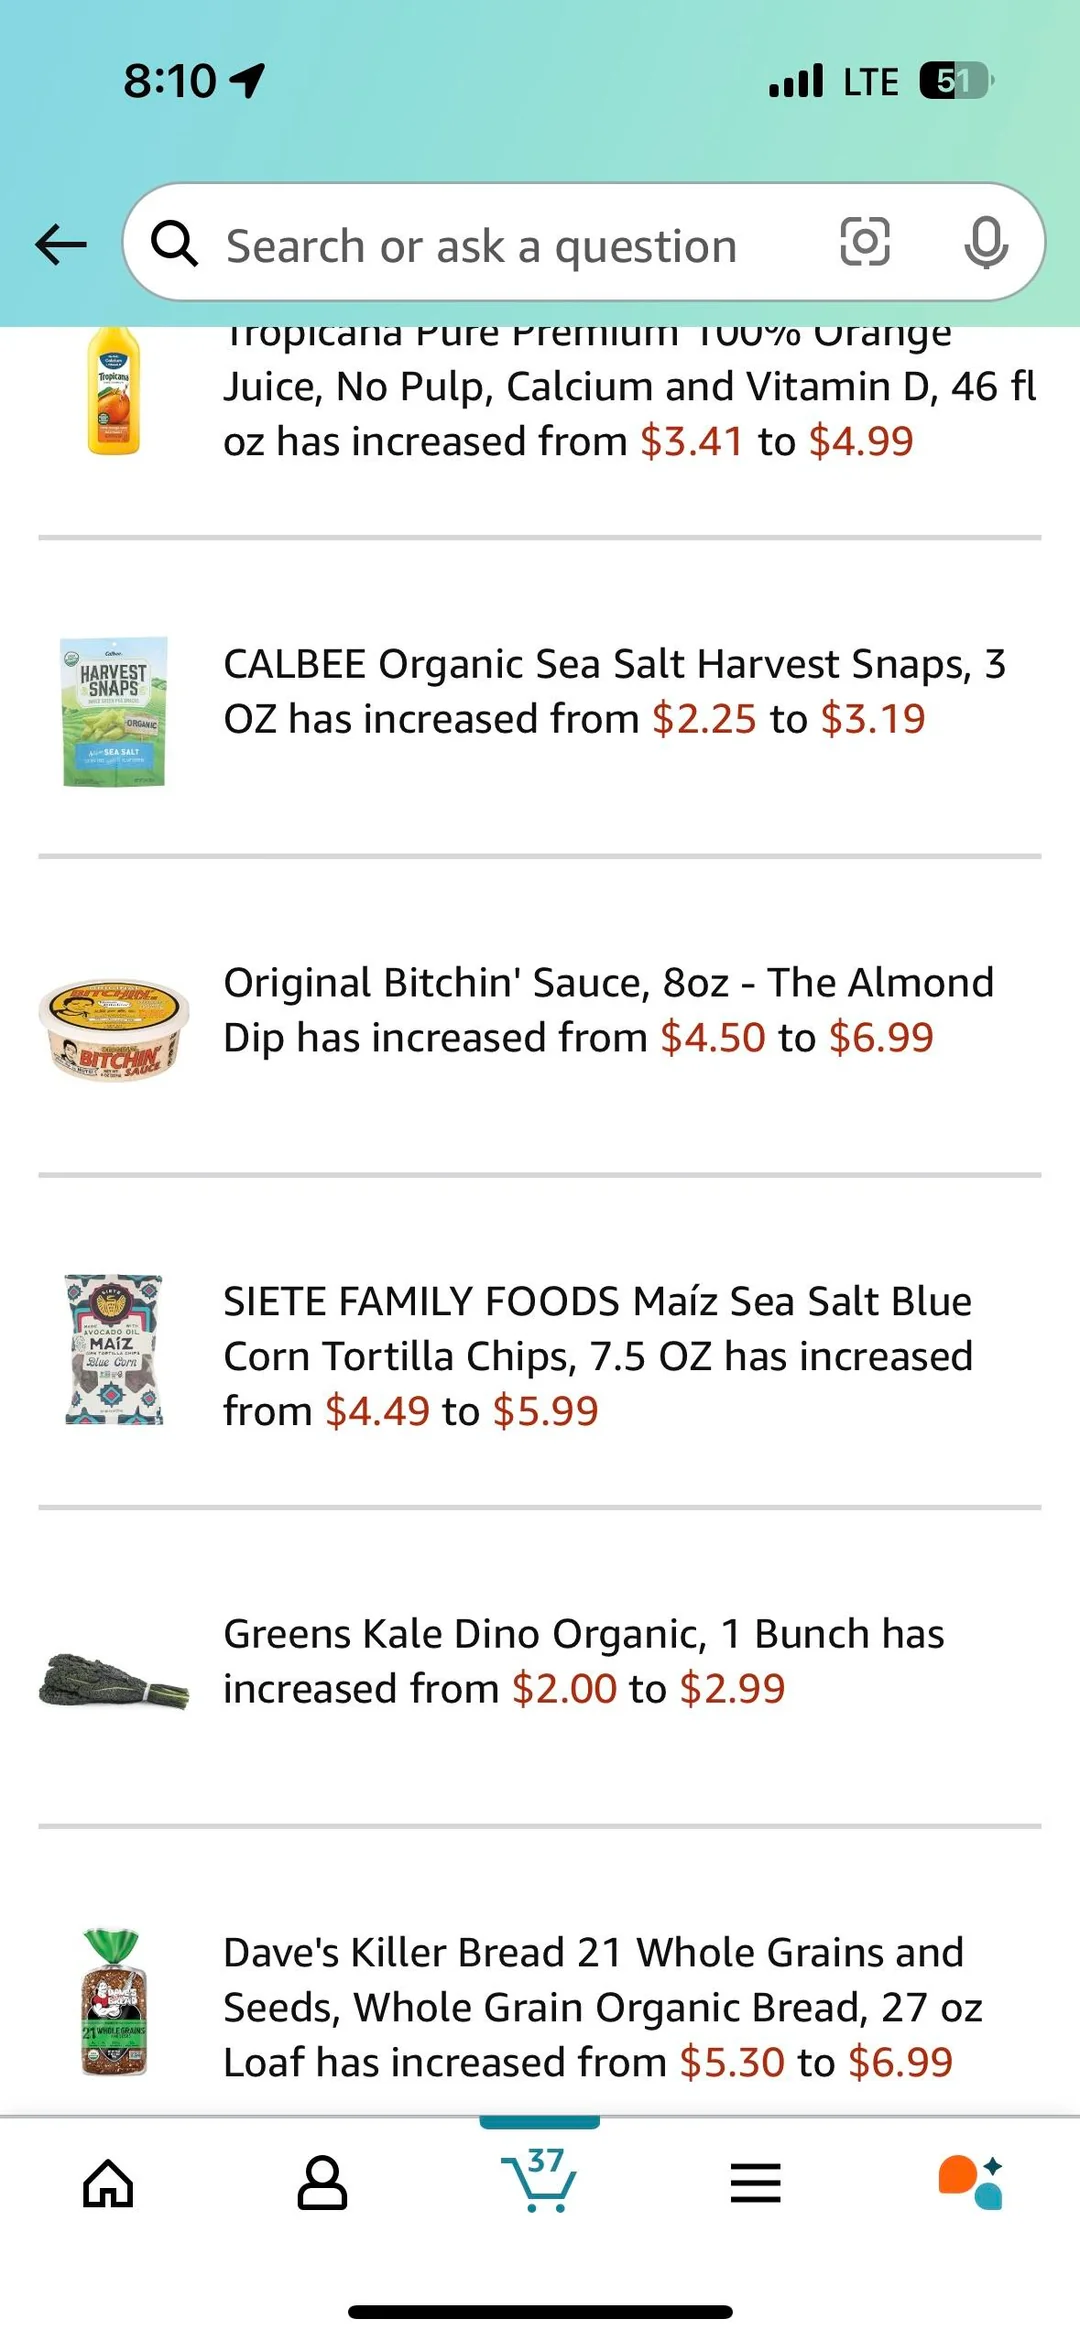The image size is (1080, 2341).
Task: Open the account profile tab
Action: [x=322, y=2182]
